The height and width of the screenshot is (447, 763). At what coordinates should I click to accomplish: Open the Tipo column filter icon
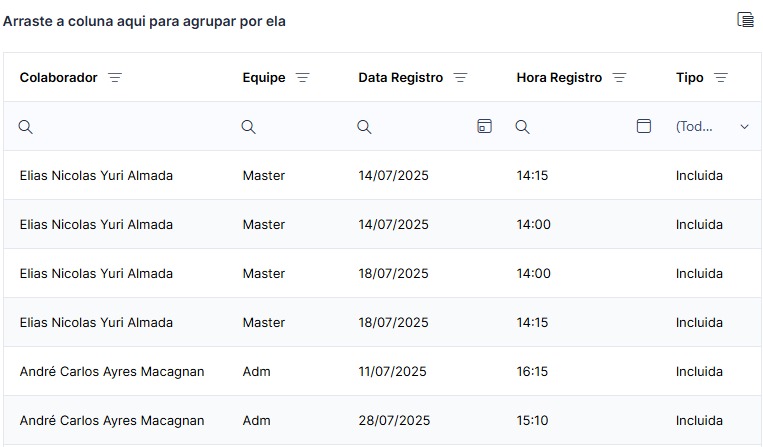(721, 77)
